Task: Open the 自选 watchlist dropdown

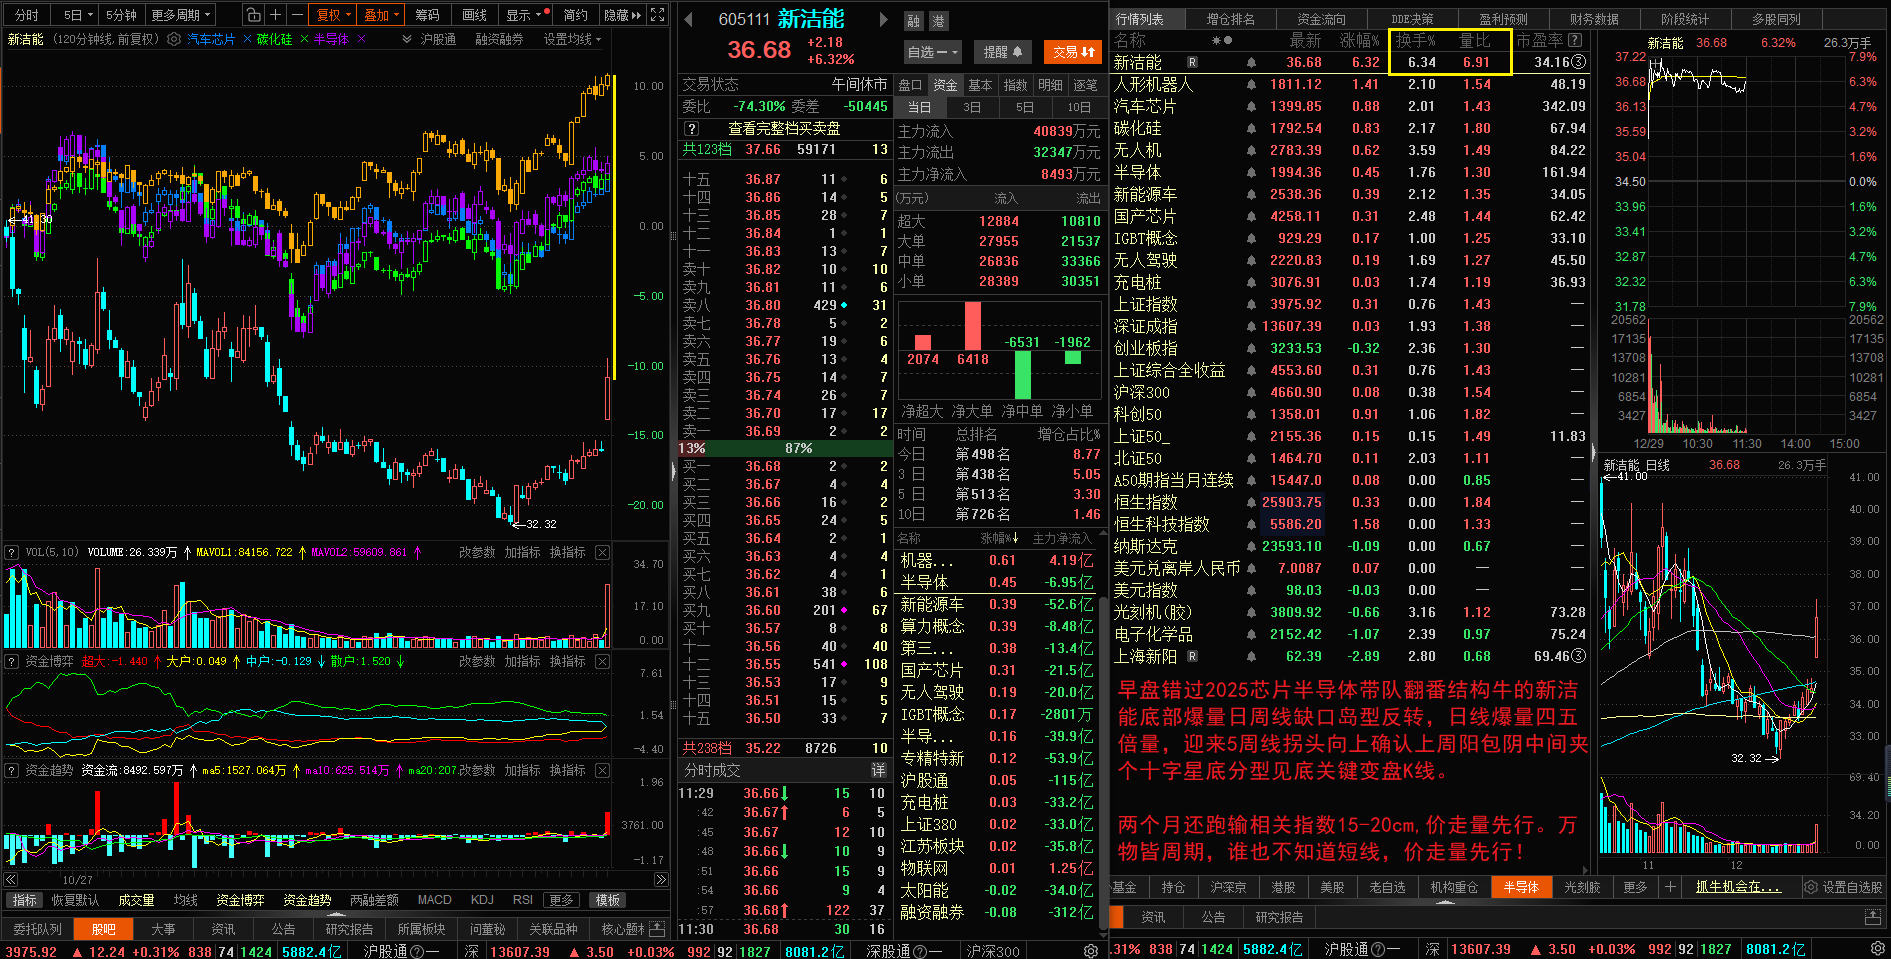Action: tap(932, 52)
